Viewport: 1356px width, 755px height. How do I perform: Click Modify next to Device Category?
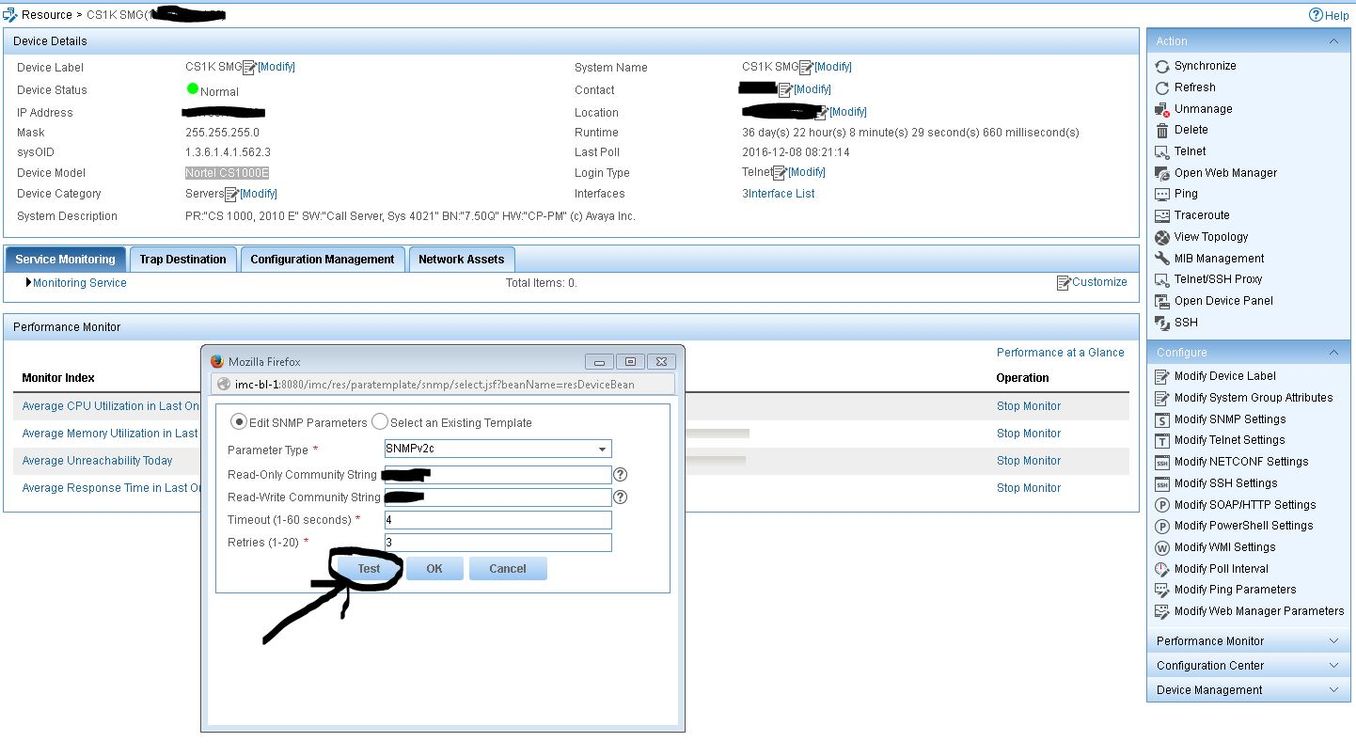(x=258, y=194)
